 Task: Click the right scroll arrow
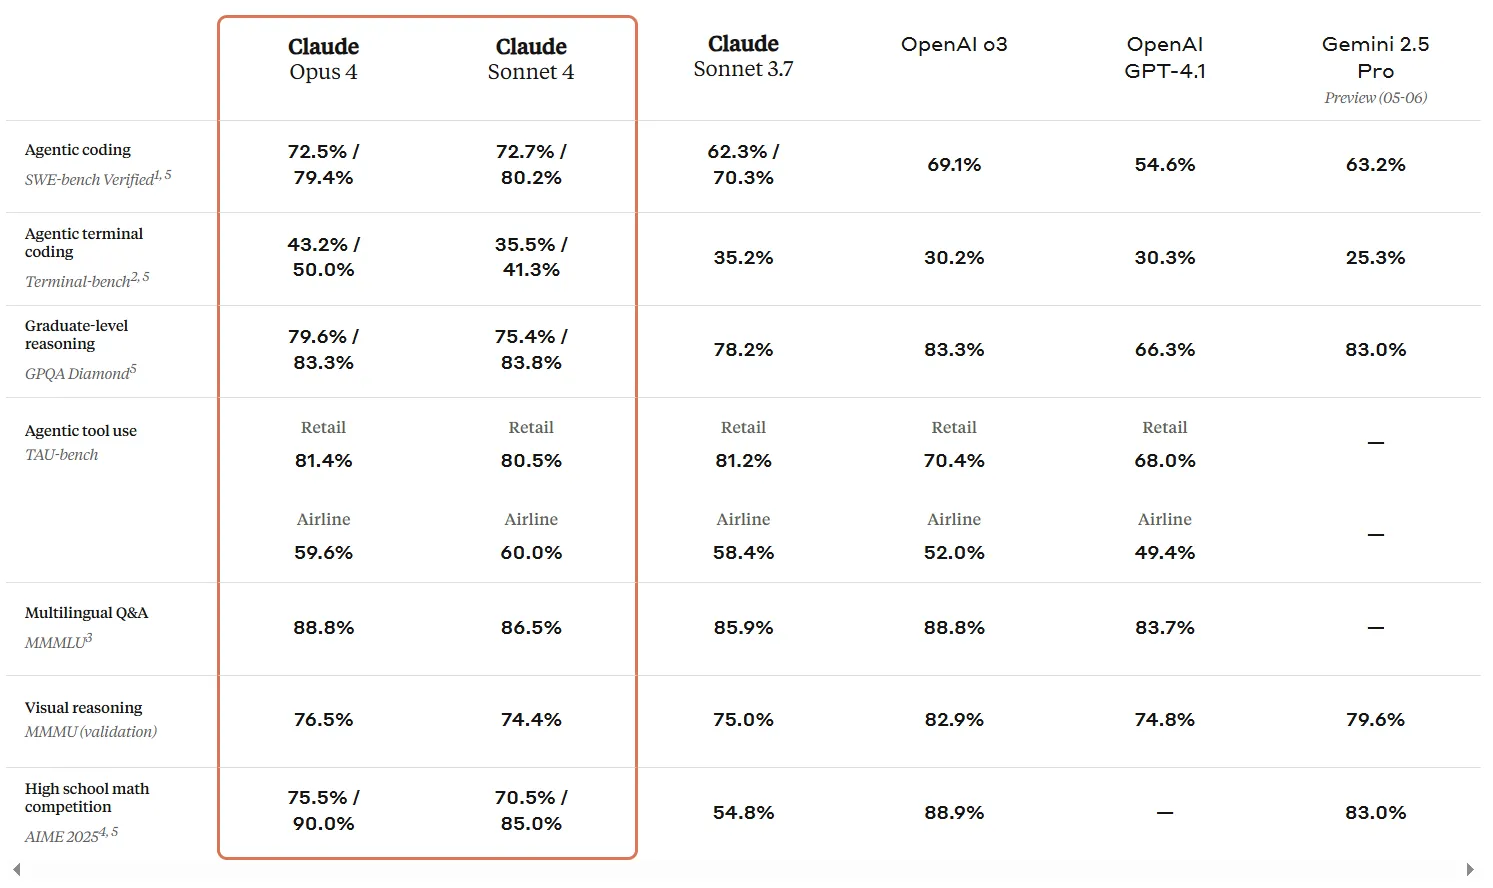pyautogui.click(x=1470, y=869)
